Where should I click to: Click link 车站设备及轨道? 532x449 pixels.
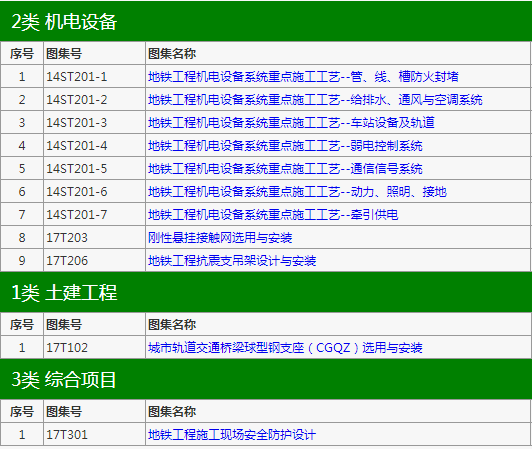tap(291, 123)
